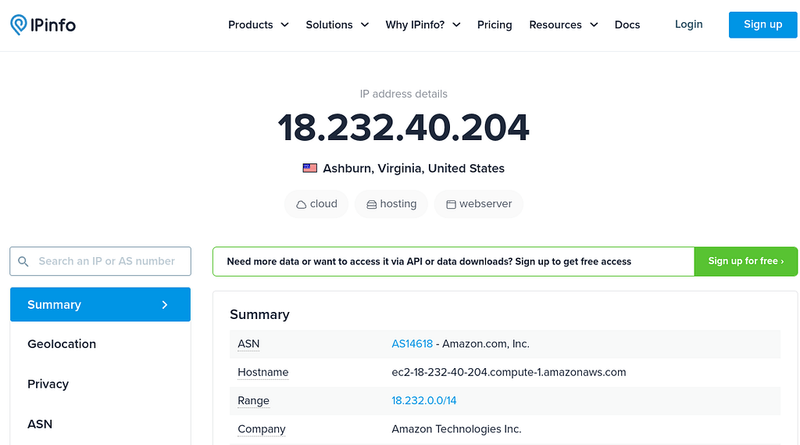Focus the Search an IP or AS number field

pos(101,261)
